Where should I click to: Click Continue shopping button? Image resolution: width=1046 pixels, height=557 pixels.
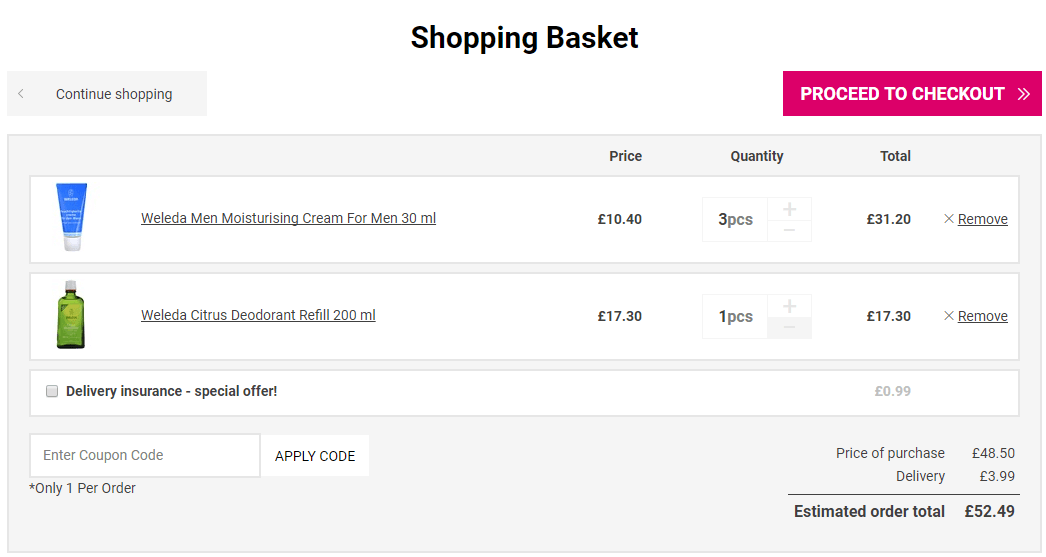[x=107, y=93]
